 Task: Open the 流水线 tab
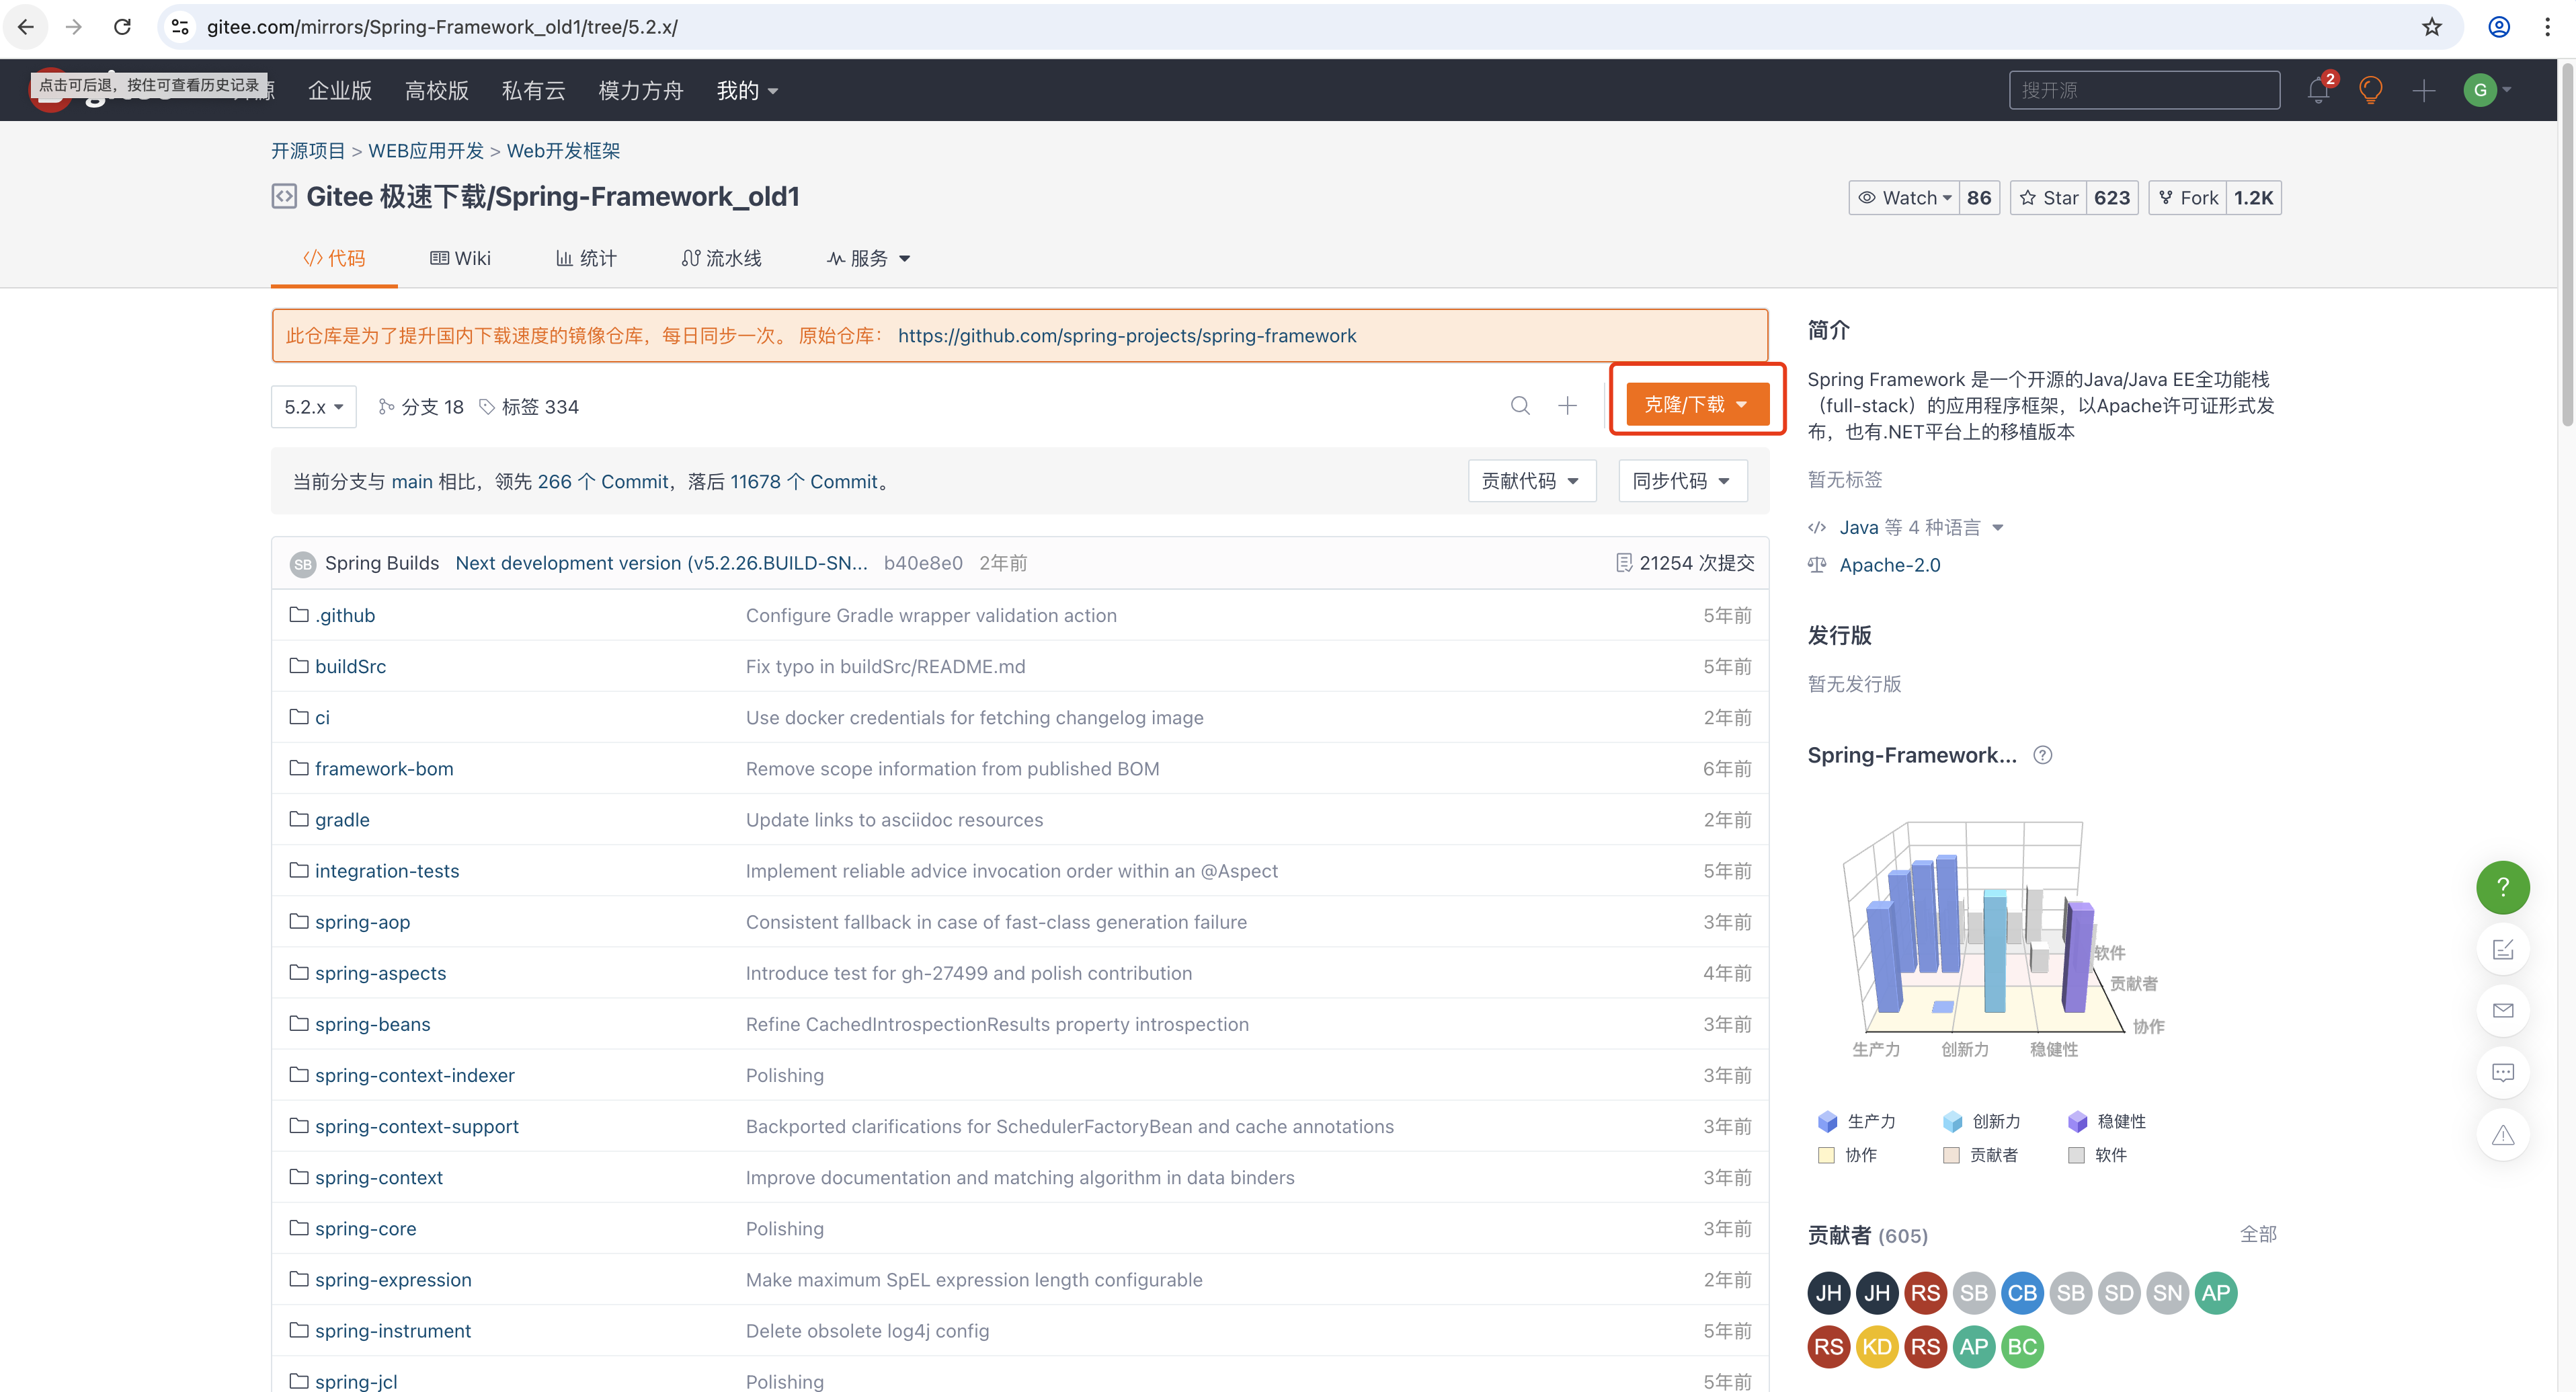point(721,258)
